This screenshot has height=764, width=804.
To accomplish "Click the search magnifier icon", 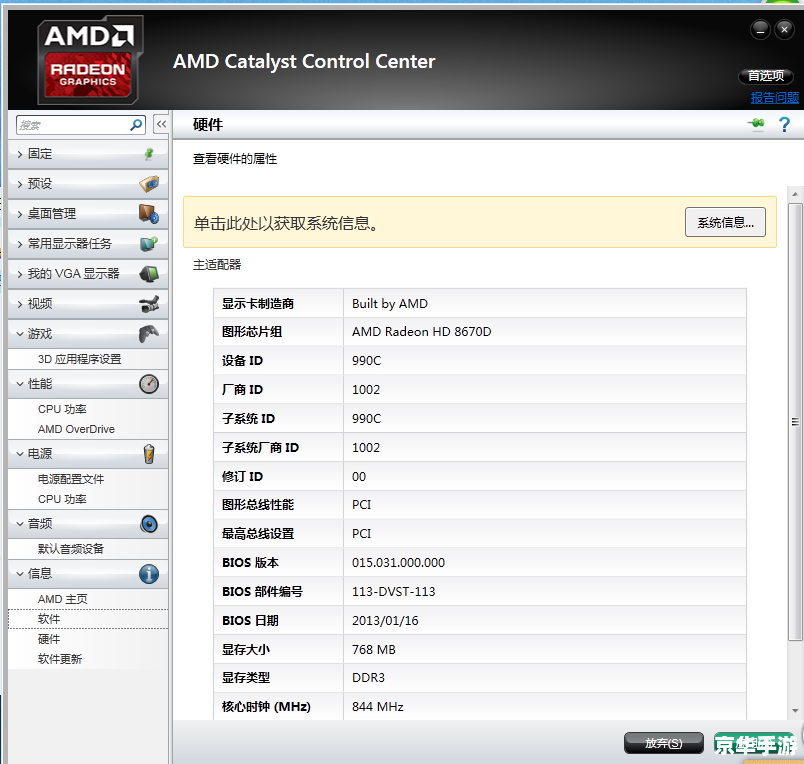I will 136,125.
